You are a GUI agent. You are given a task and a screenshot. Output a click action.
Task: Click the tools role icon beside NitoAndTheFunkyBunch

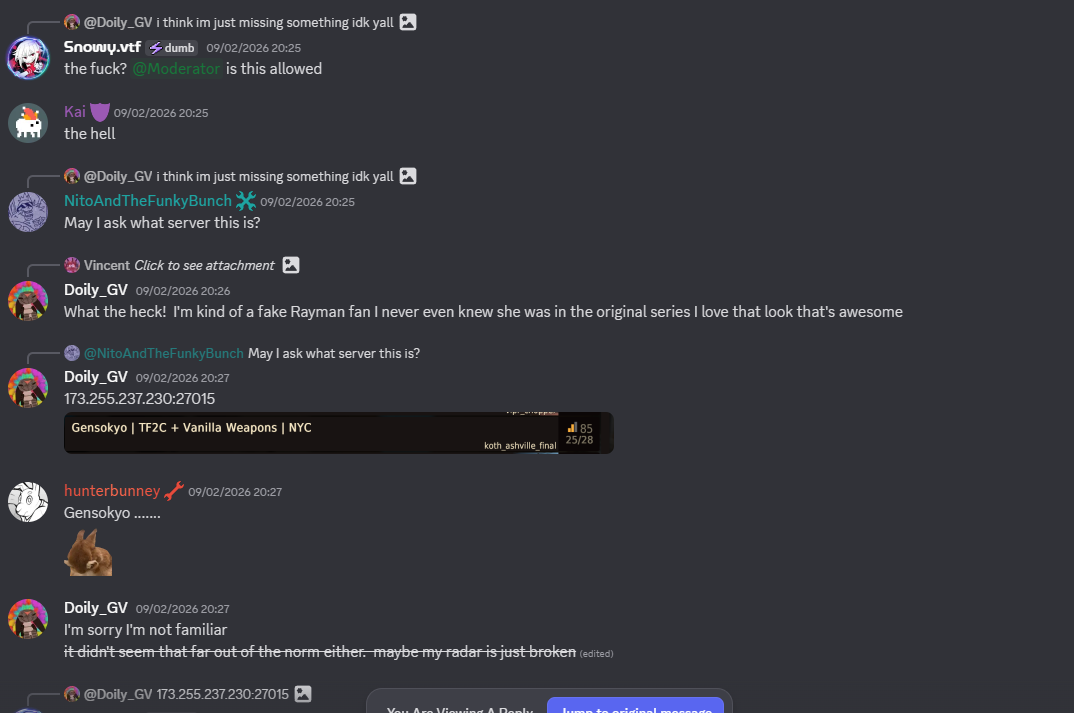coord(246,201)
